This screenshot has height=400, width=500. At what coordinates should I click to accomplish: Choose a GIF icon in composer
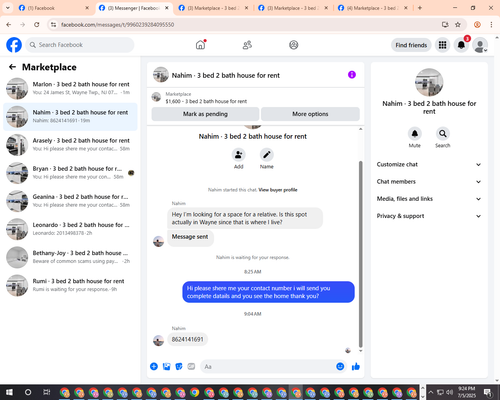(191, 367)
